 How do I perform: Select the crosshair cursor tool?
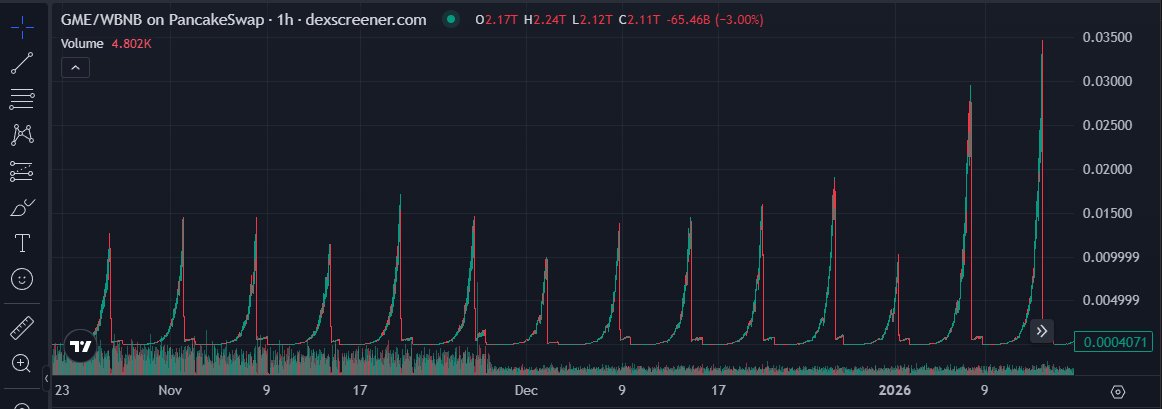pos(22,27)
